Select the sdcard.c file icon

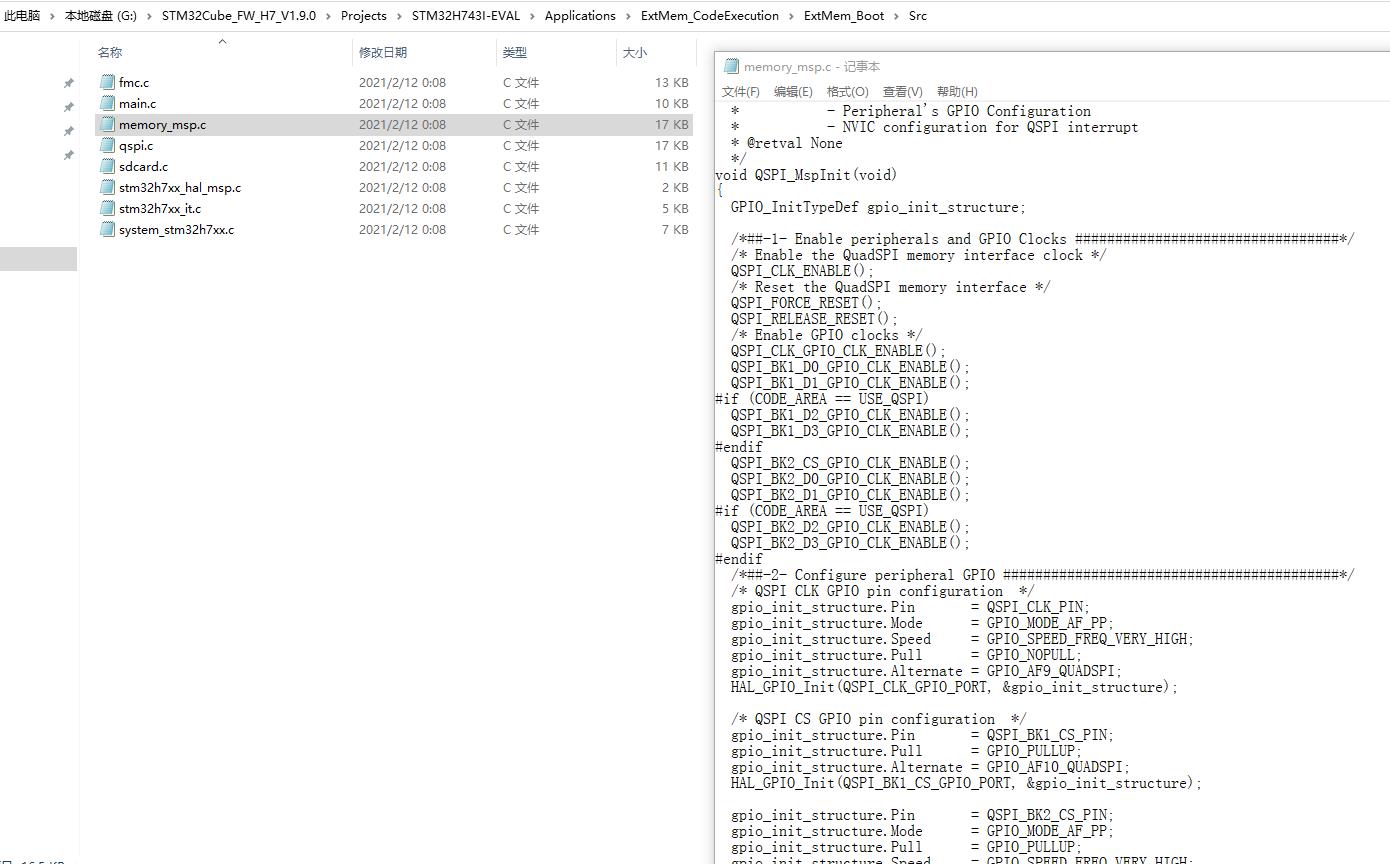(108, 166)
